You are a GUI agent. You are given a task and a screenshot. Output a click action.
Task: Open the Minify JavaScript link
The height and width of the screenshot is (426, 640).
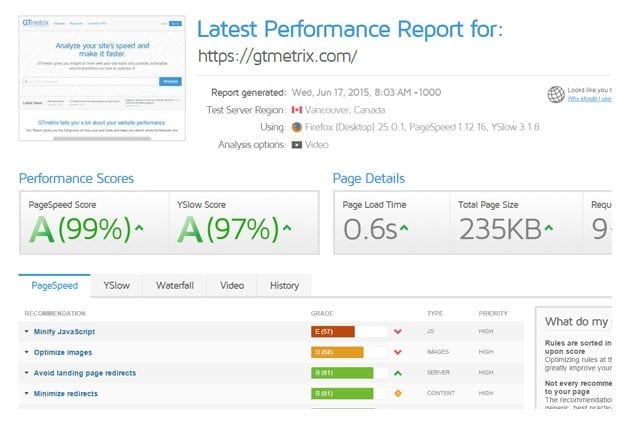point(64,332)
